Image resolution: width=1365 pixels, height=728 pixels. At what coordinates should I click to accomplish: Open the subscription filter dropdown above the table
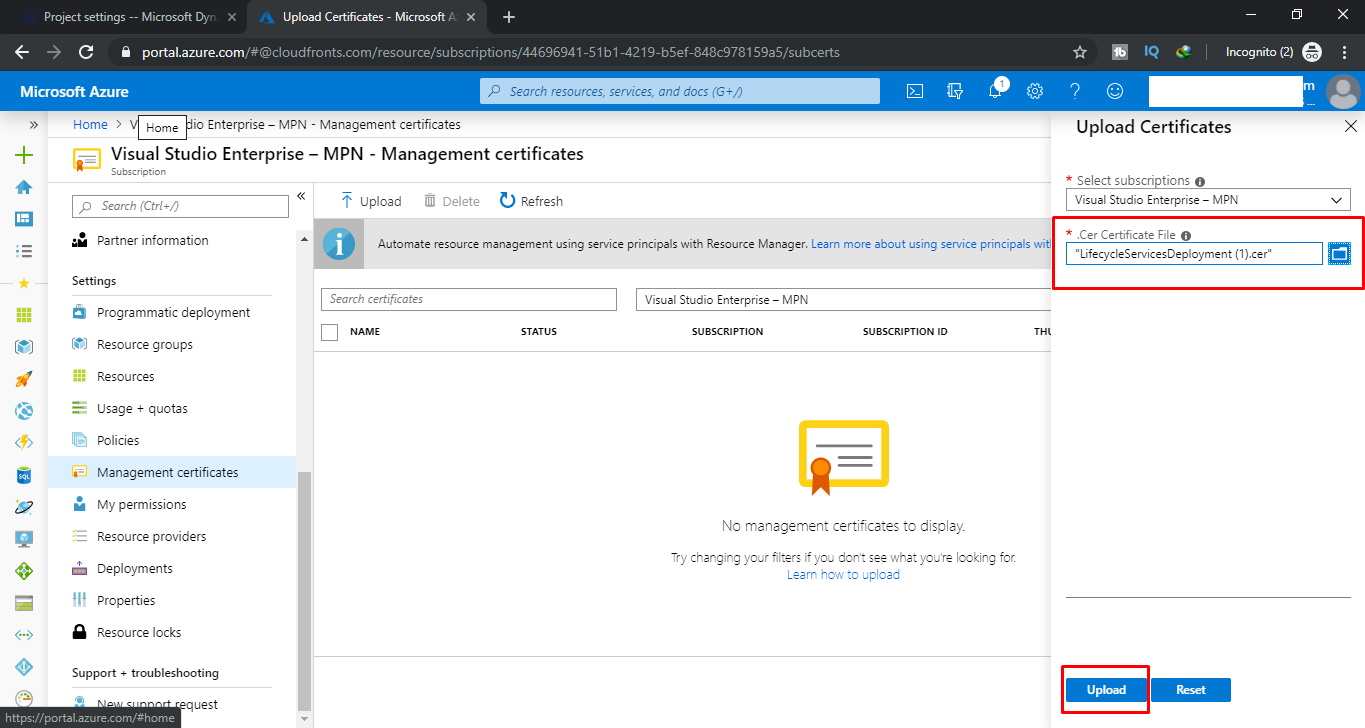click(843, 299)
